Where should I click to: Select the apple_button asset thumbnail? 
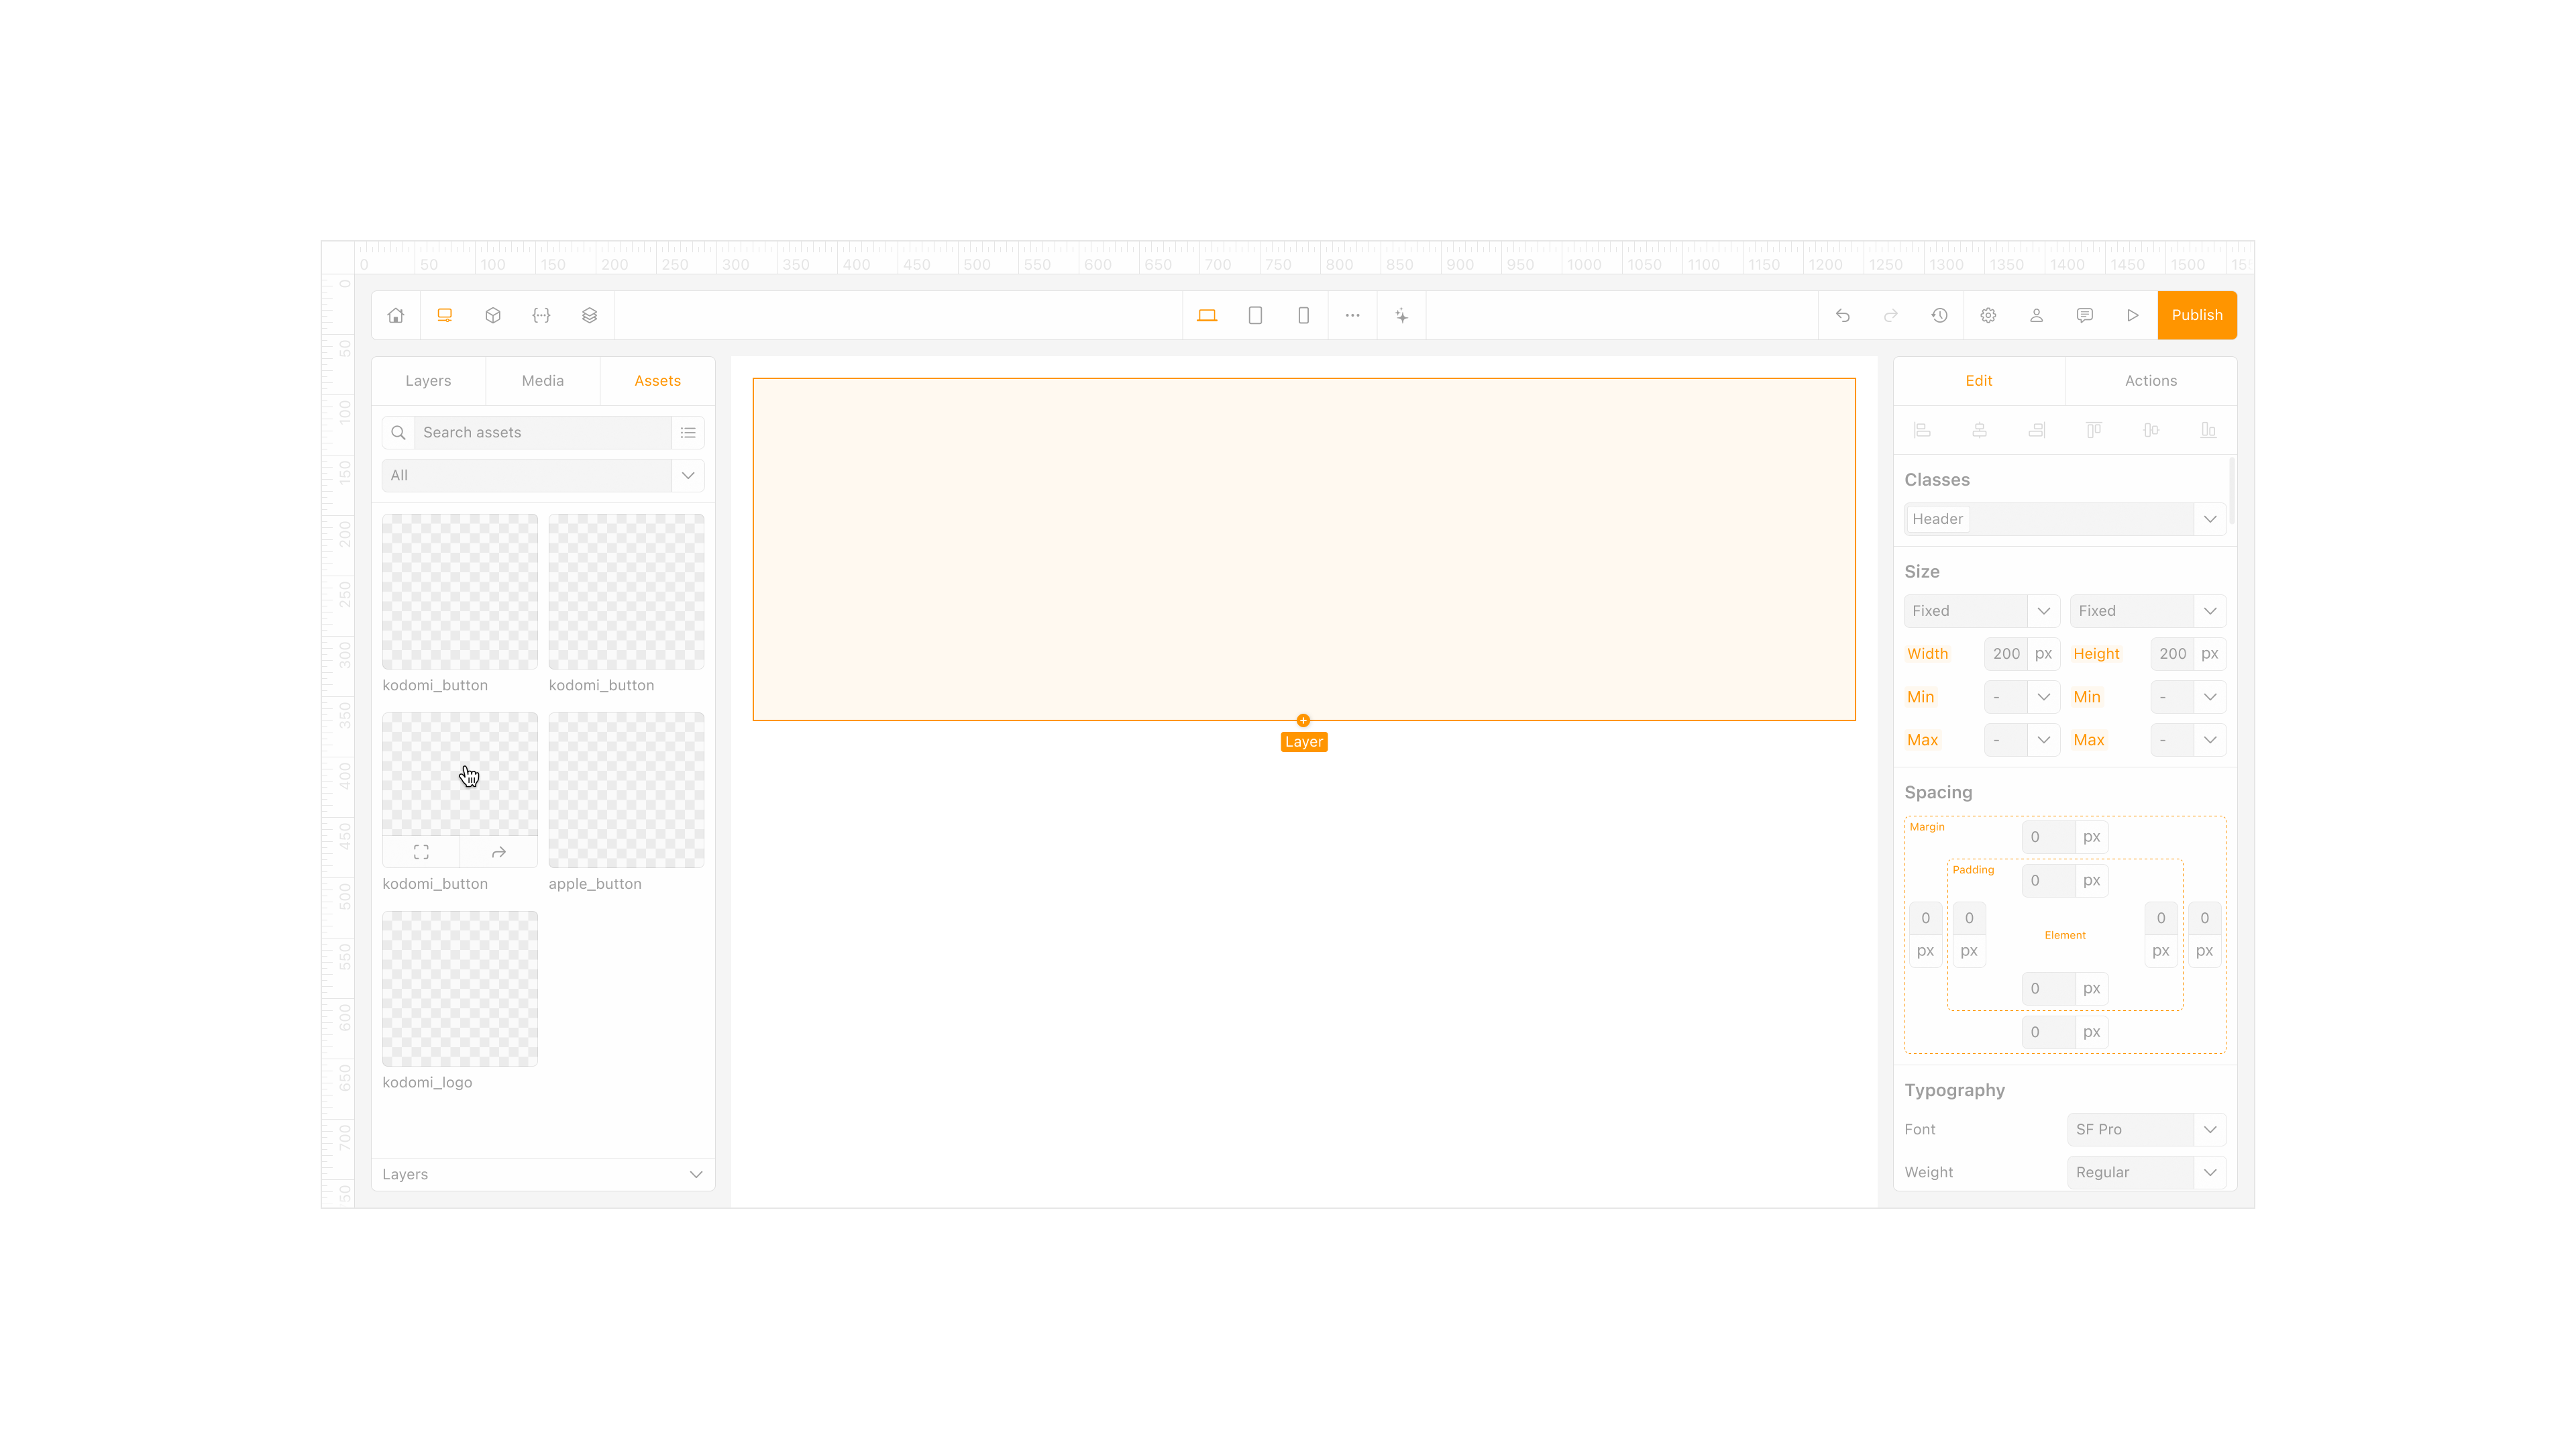[x=626, y=790]
